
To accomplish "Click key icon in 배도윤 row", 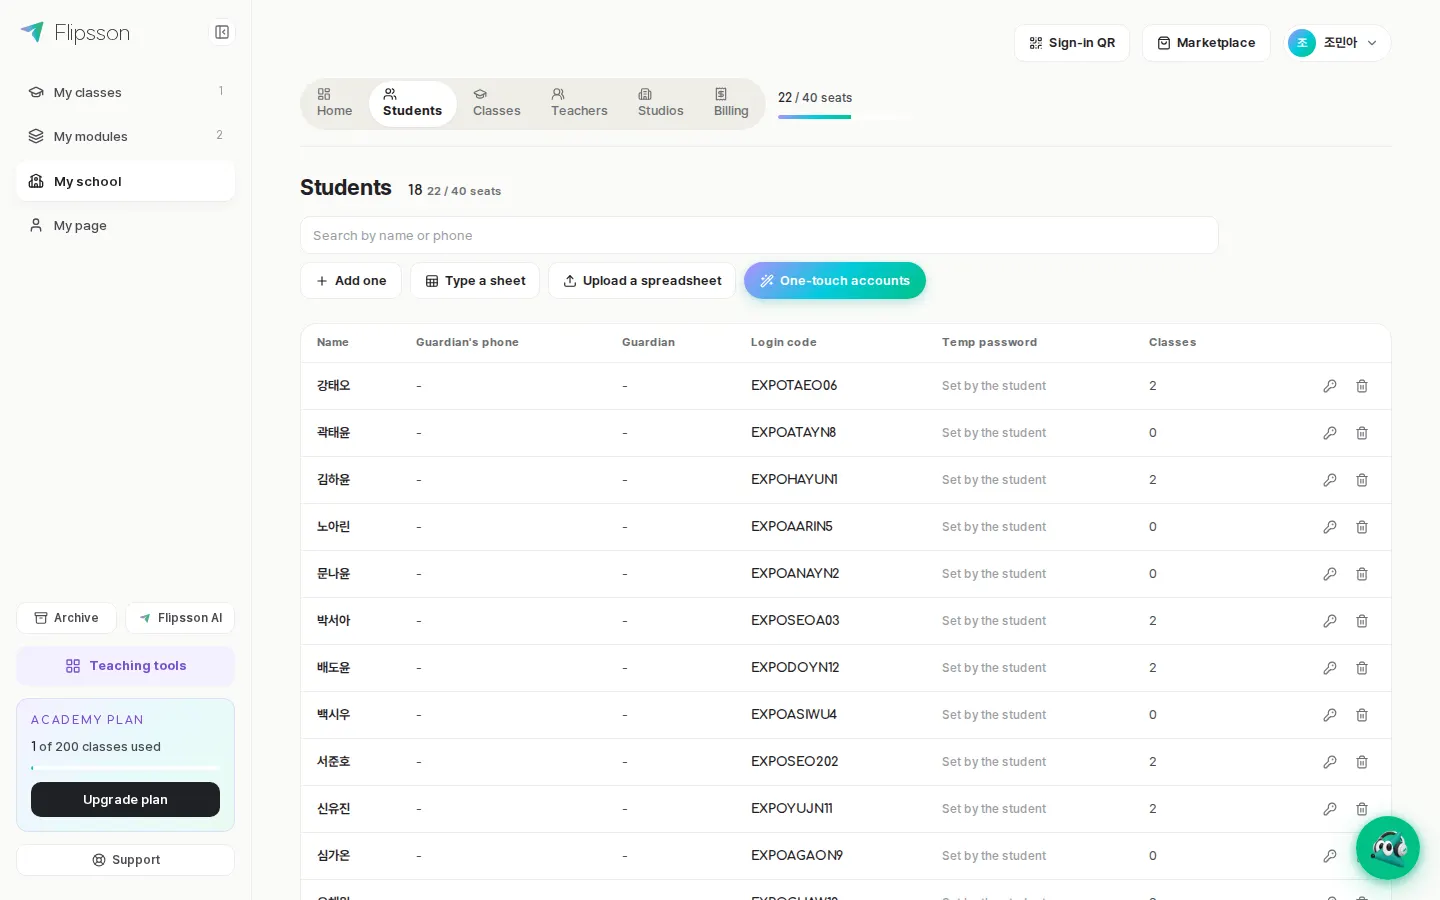I will 1330,668.
